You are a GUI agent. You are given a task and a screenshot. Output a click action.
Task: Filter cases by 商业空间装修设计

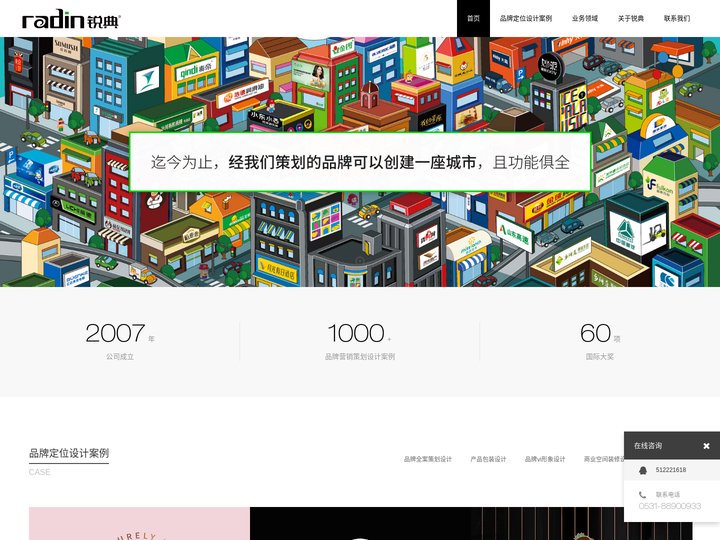604,459
